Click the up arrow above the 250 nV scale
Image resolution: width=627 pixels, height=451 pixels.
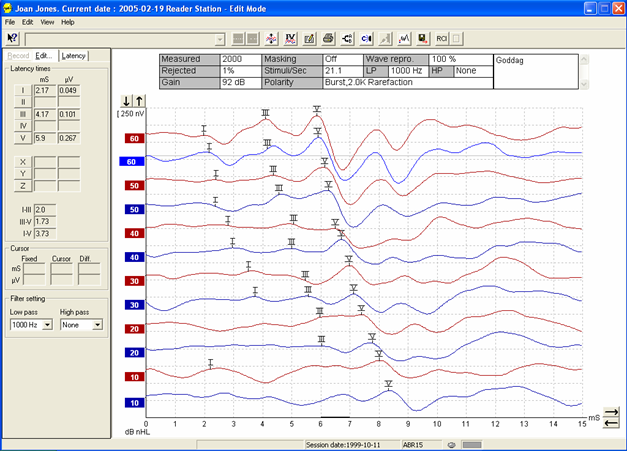tap(138, 101)
